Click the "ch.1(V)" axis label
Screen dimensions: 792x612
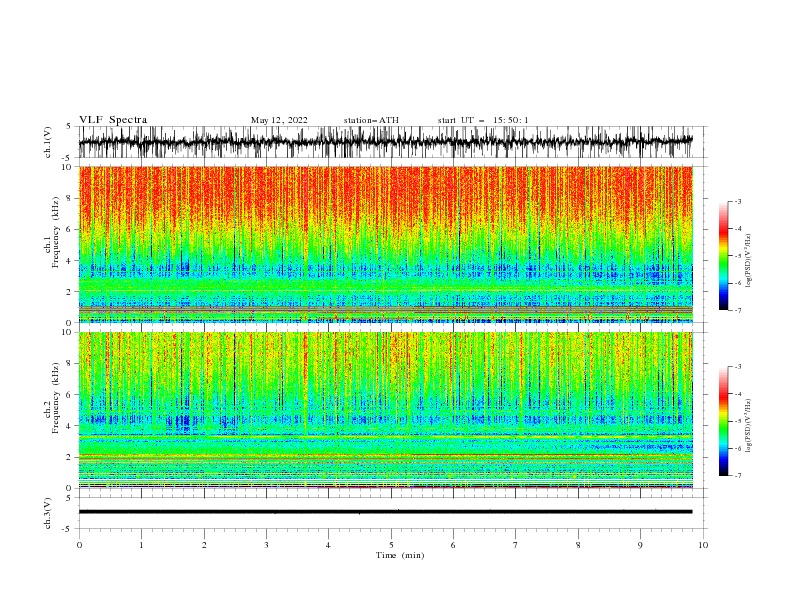pyautogui.click(x=48, y=142)
